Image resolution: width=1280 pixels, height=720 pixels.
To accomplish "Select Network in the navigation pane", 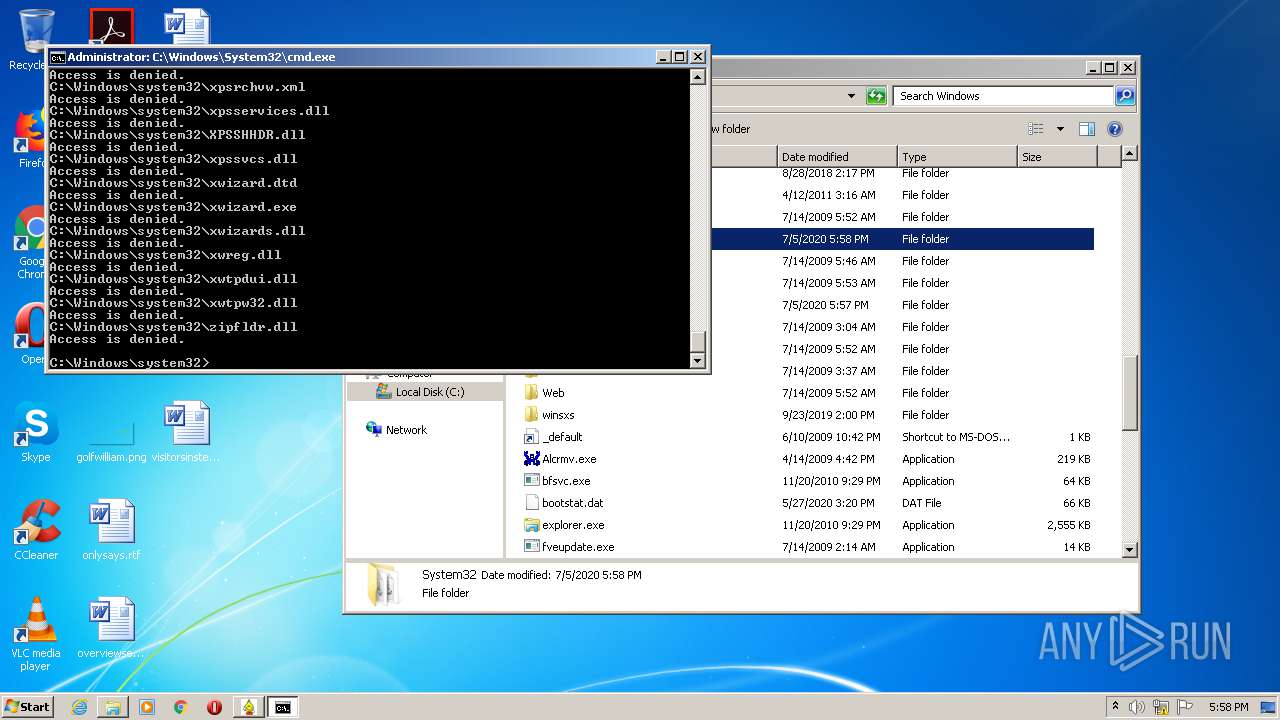I will (x=396, y=430).
